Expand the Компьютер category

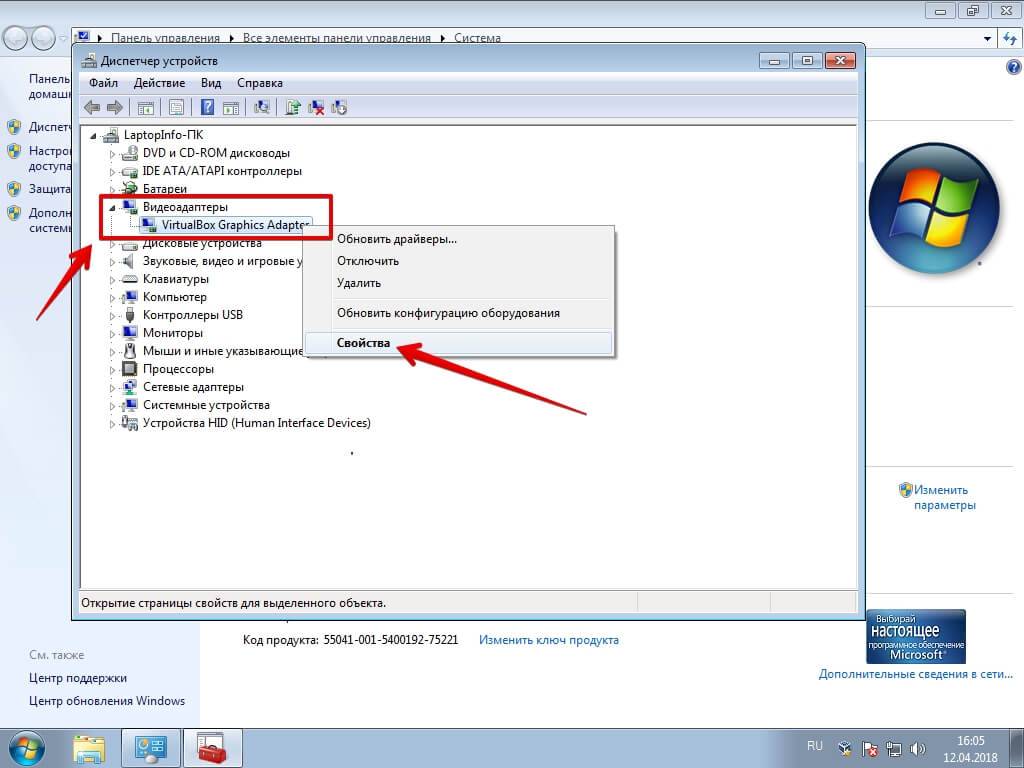pyautogui.click(x=112, y=298)
